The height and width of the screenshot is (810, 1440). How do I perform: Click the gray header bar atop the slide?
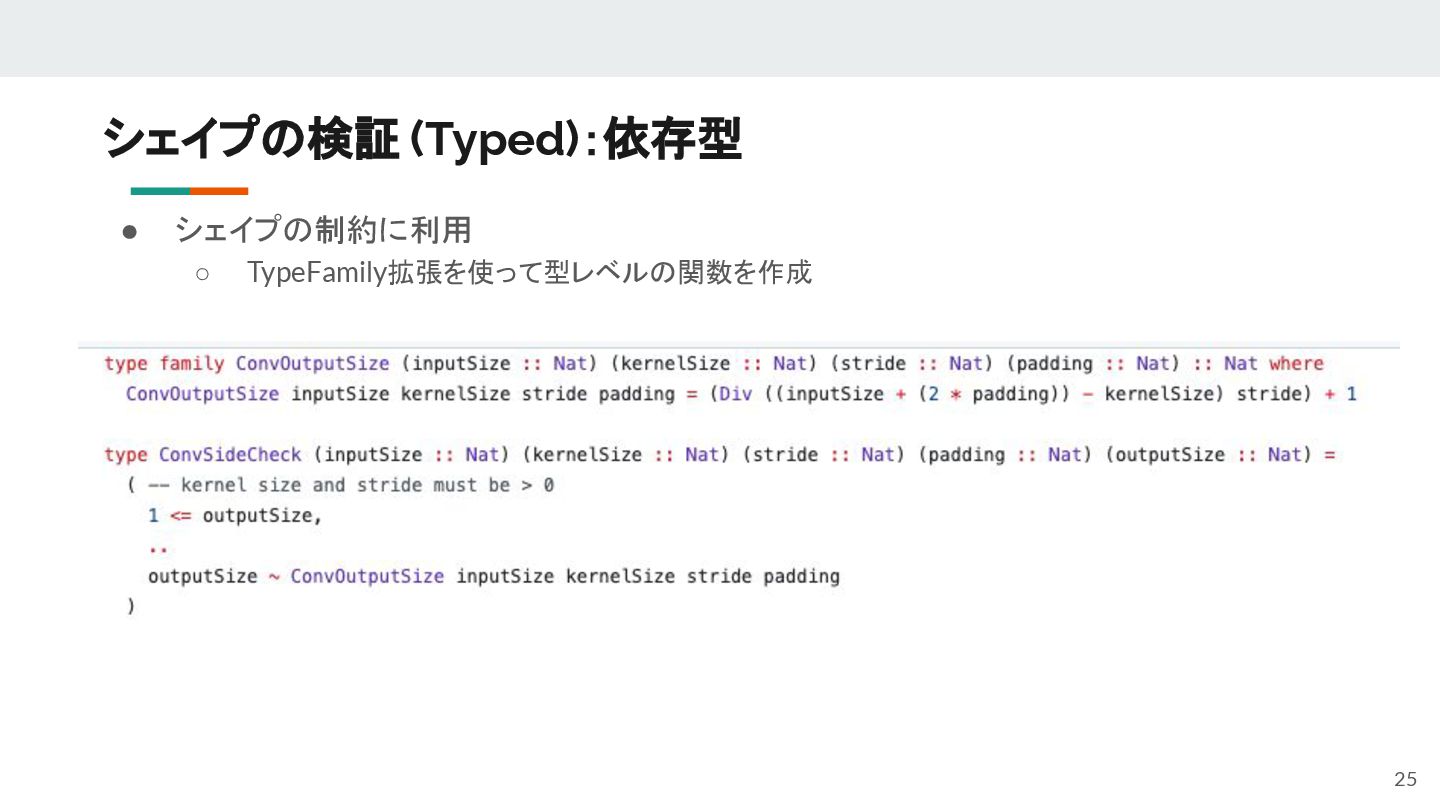pos(720,38)
